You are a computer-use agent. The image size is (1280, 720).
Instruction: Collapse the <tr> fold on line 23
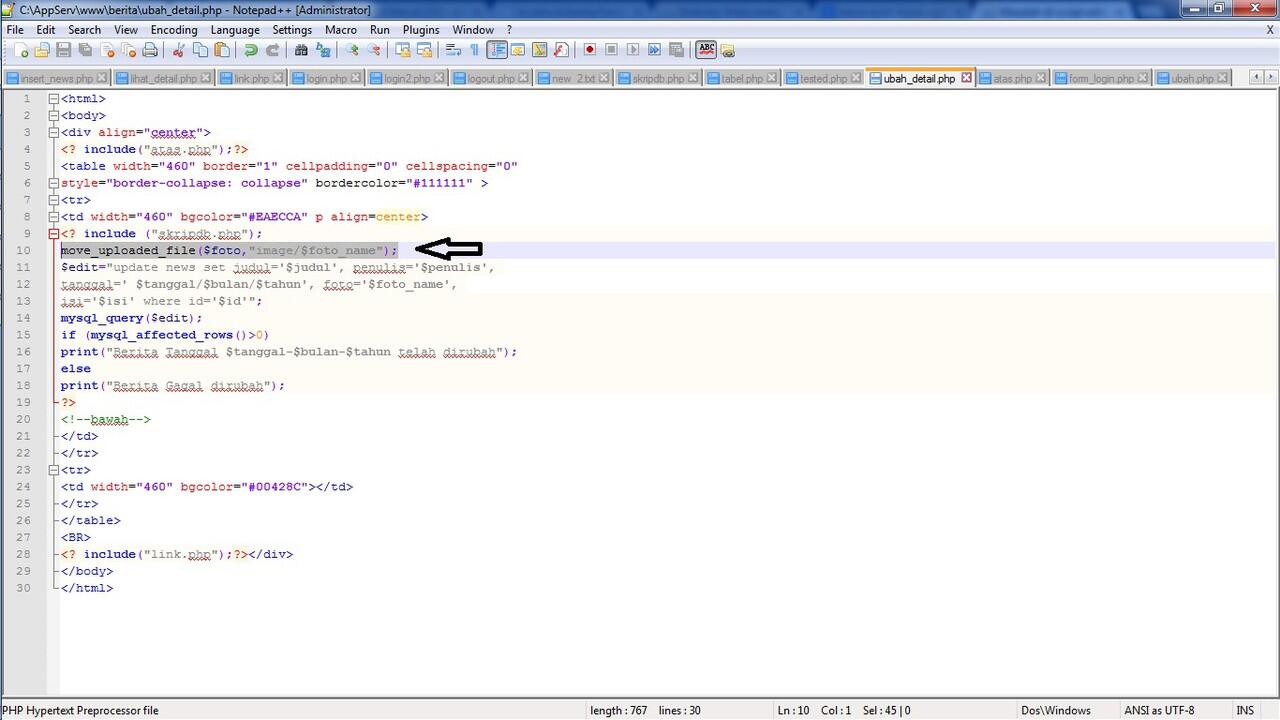point(53,470)
